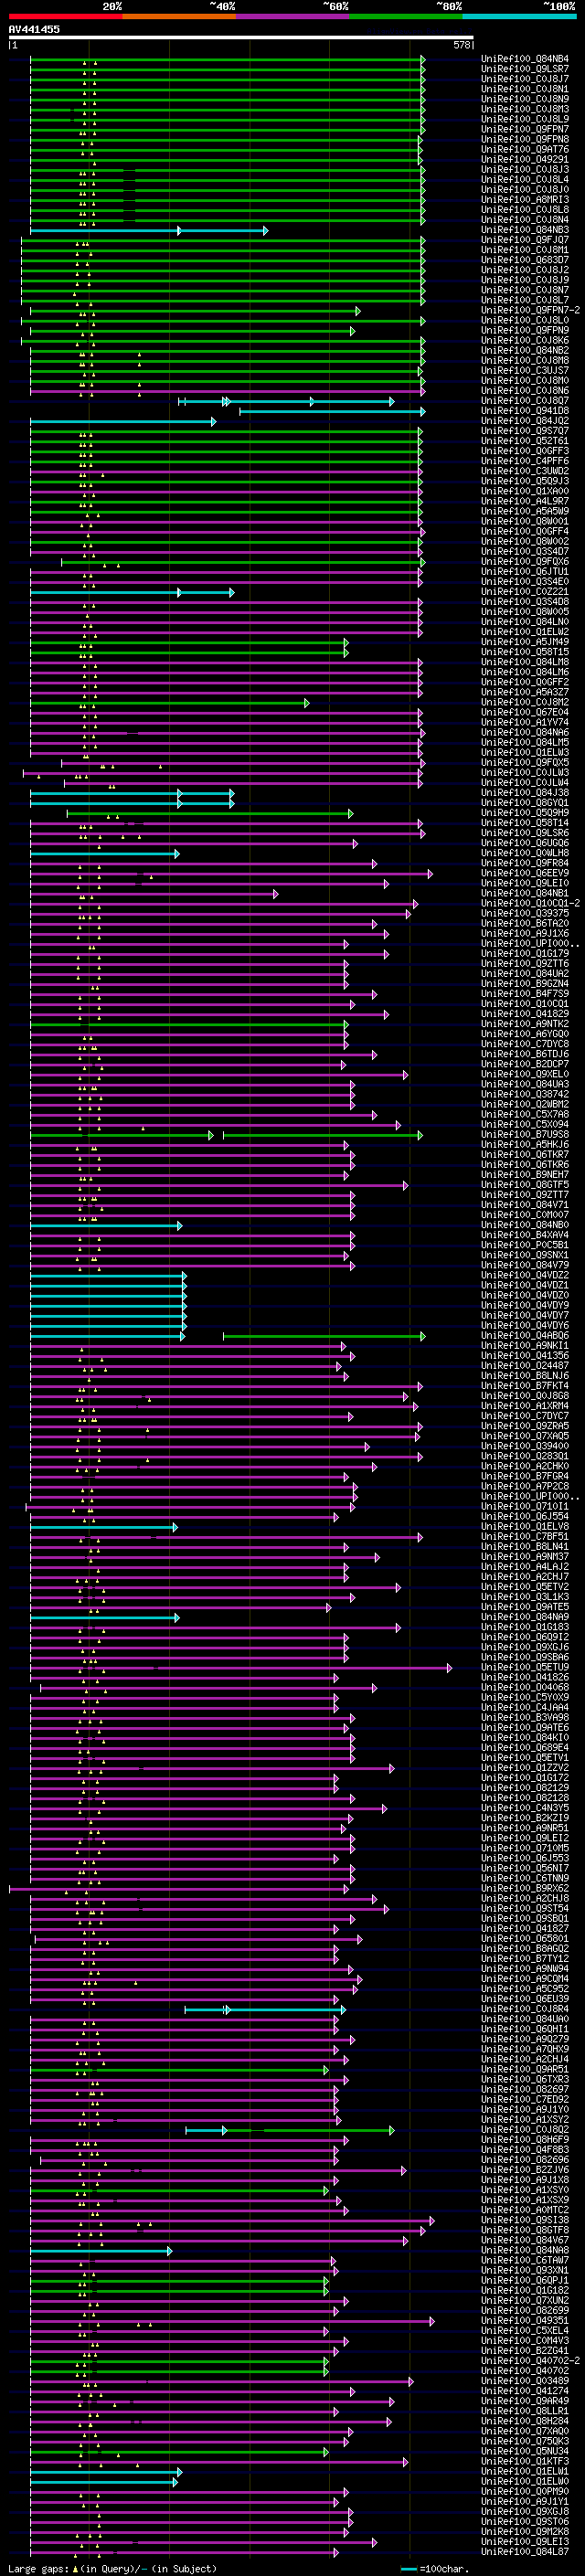Open hit UniRef100_Q941D8
This screenshot has height=2576, width=585.
click(525, 411)
